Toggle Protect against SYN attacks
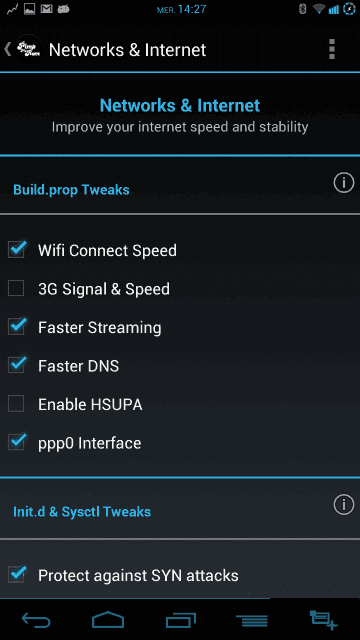 click(16, 574)
